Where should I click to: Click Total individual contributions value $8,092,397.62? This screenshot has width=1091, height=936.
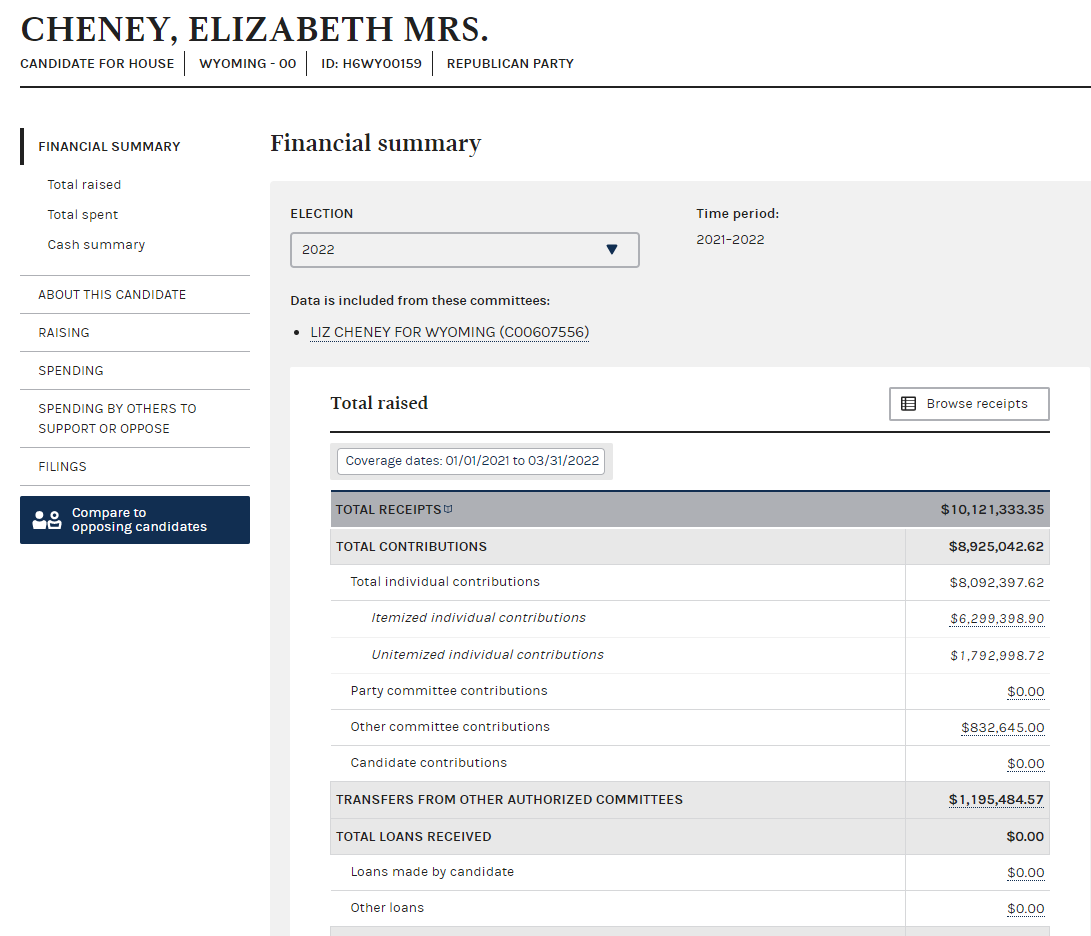997,582
